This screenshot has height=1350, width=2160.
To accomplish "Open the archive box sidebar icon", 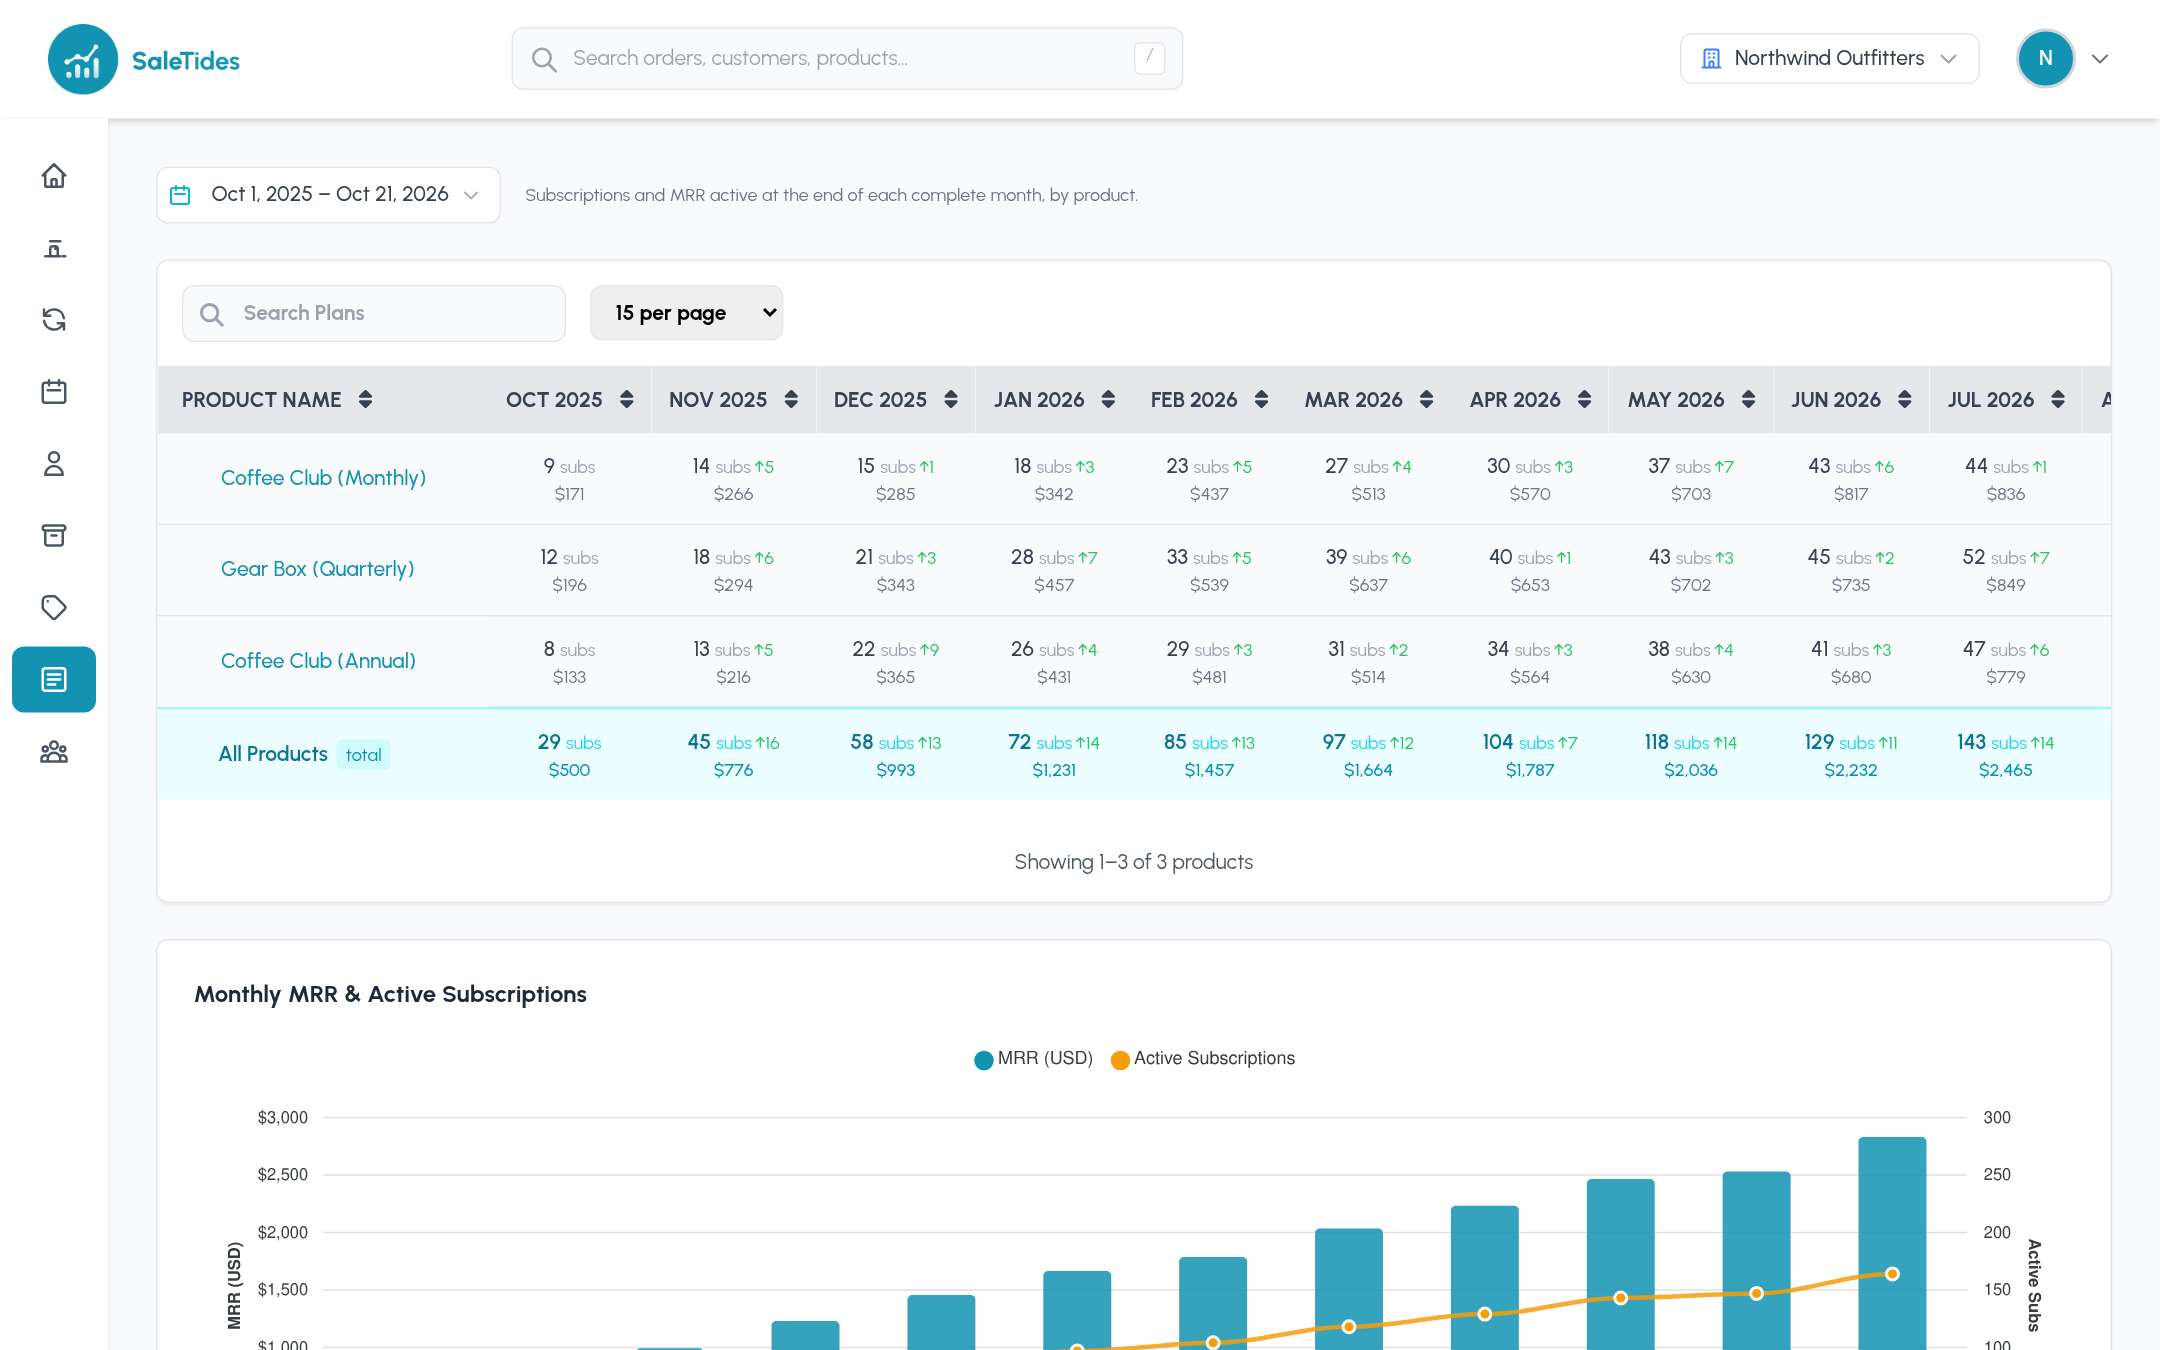I will pos(54,536).
